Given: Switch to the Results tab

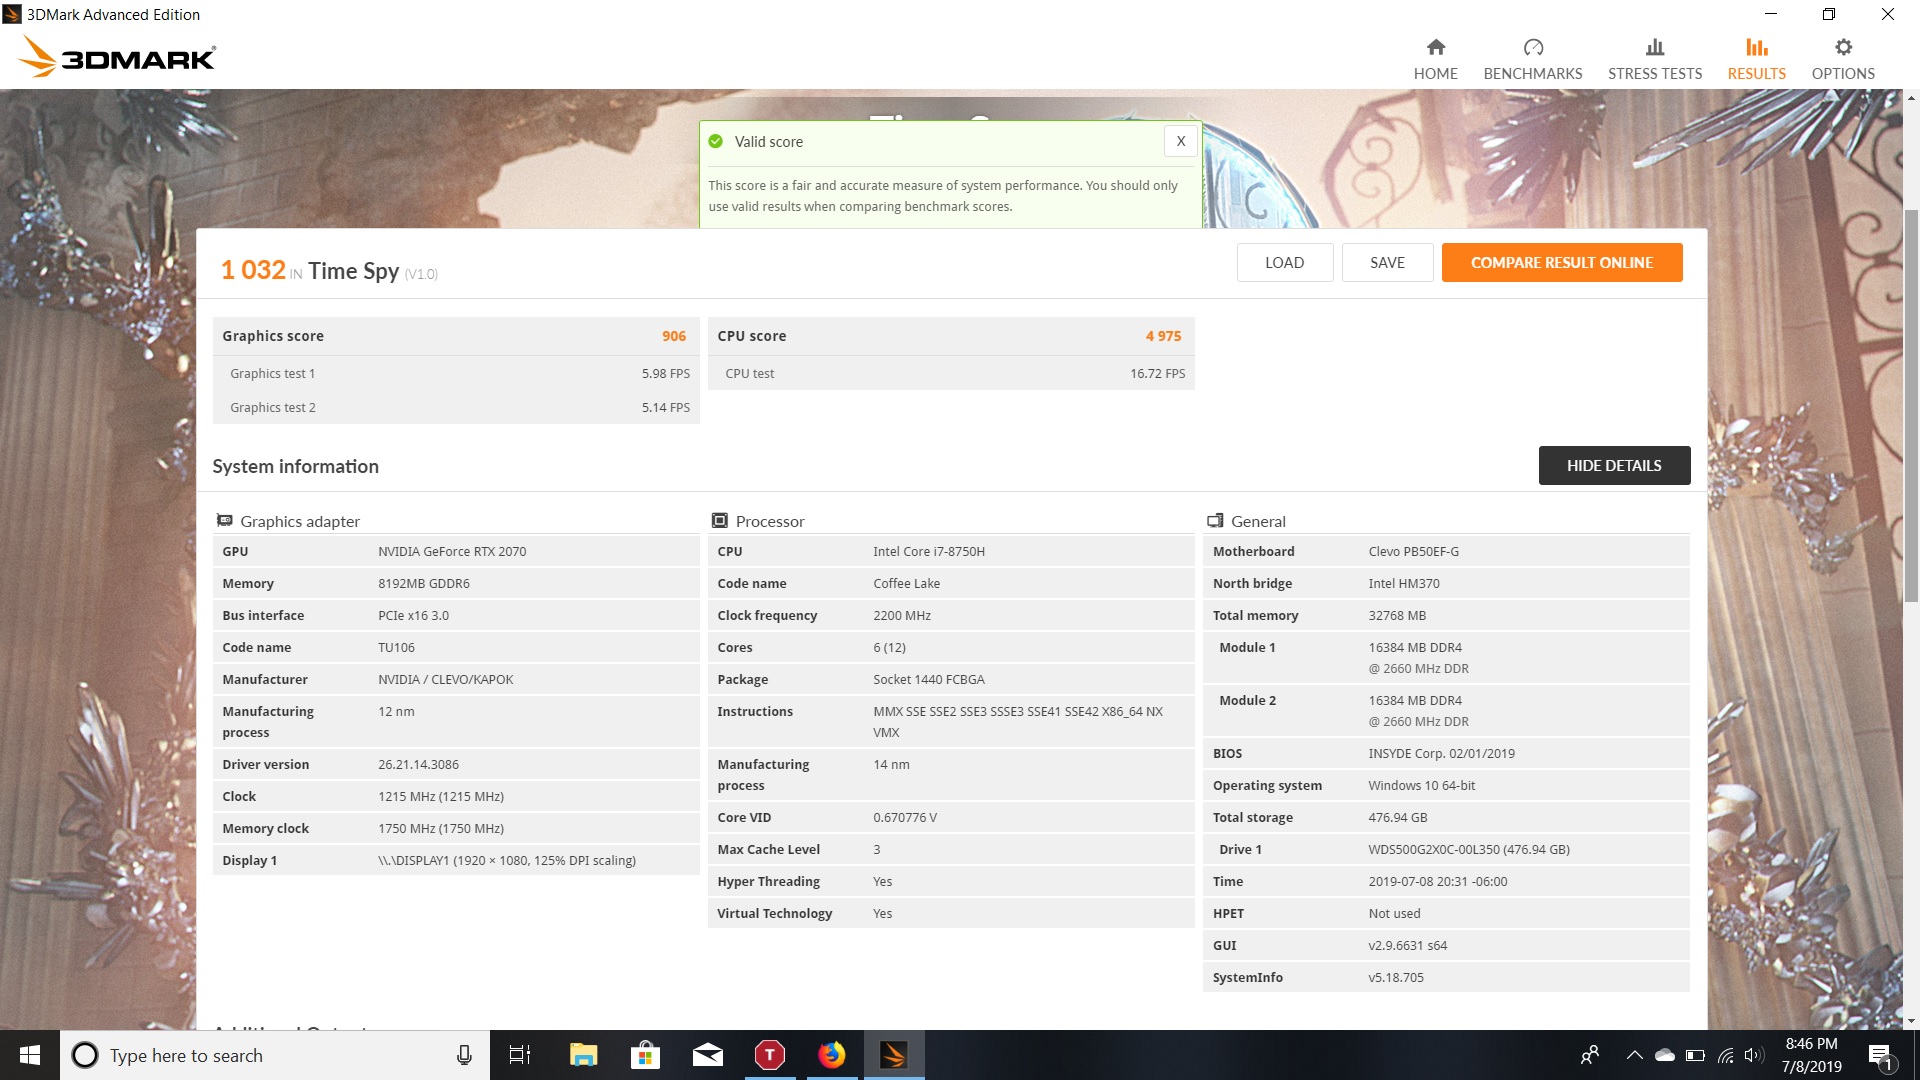Looking at the screenshot, I should coord(1756,59).
